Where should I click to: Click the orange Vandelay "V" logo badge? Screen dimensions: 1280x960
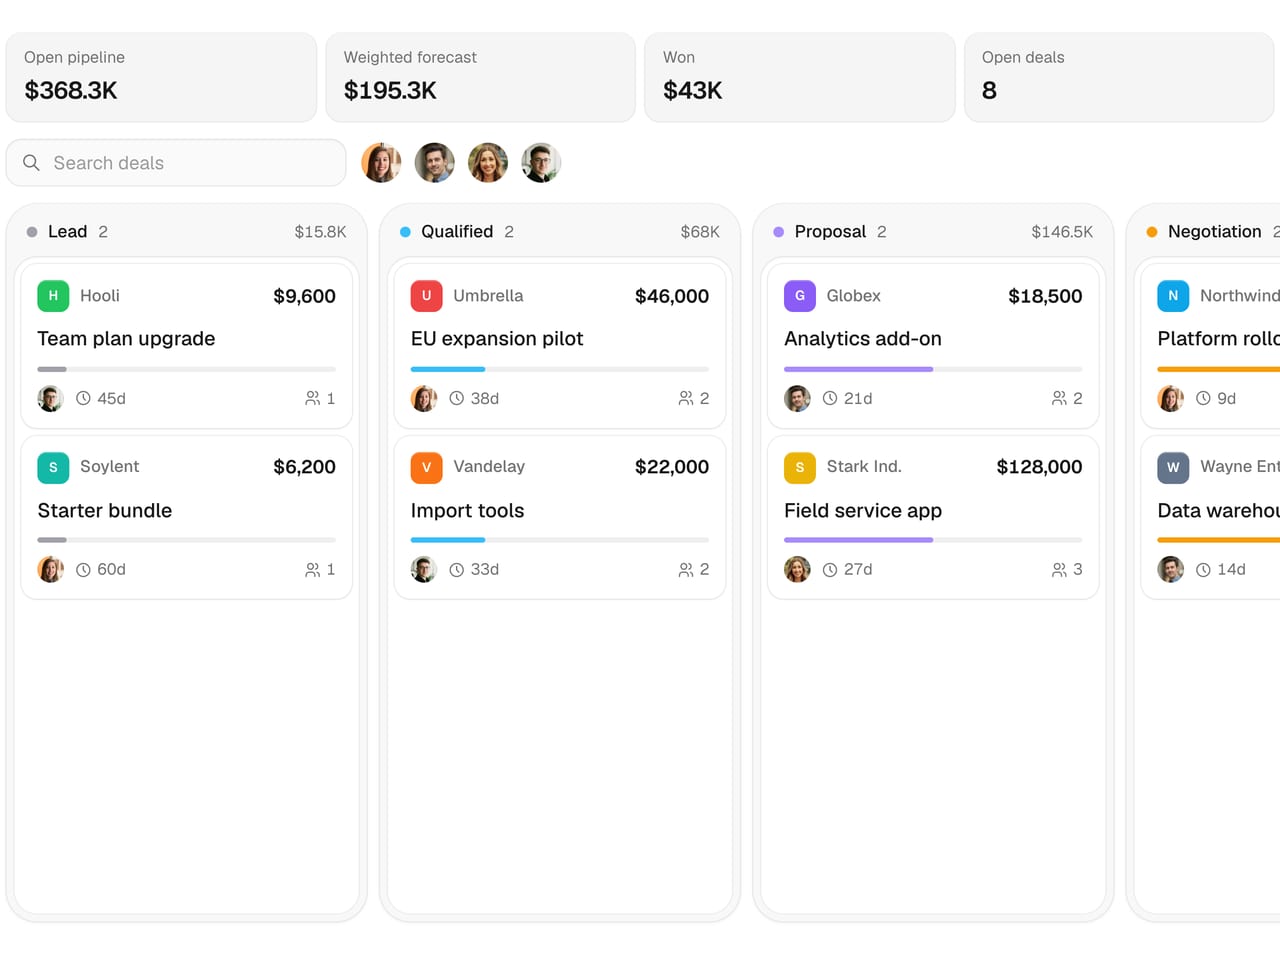coord(426,467)
